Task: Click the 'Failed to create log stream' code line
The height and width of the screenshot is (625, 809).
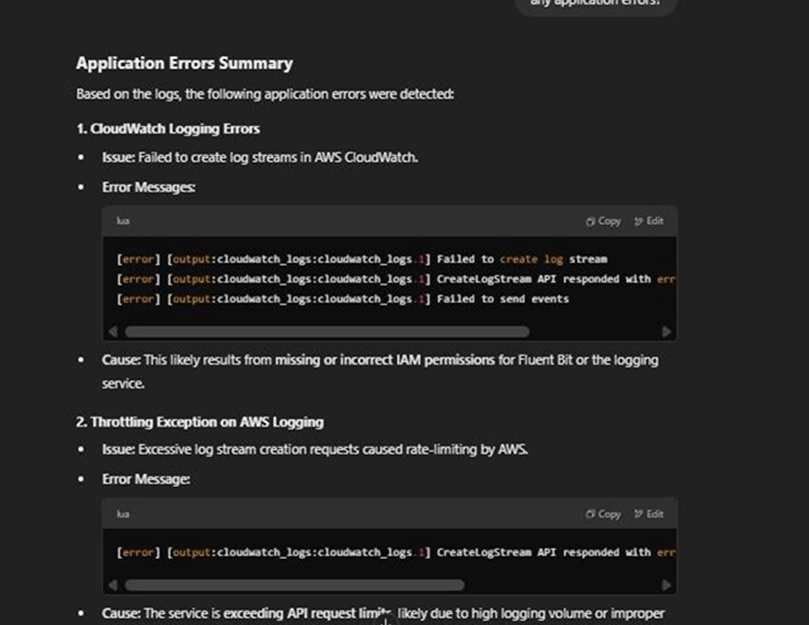Action: [362, 259]
